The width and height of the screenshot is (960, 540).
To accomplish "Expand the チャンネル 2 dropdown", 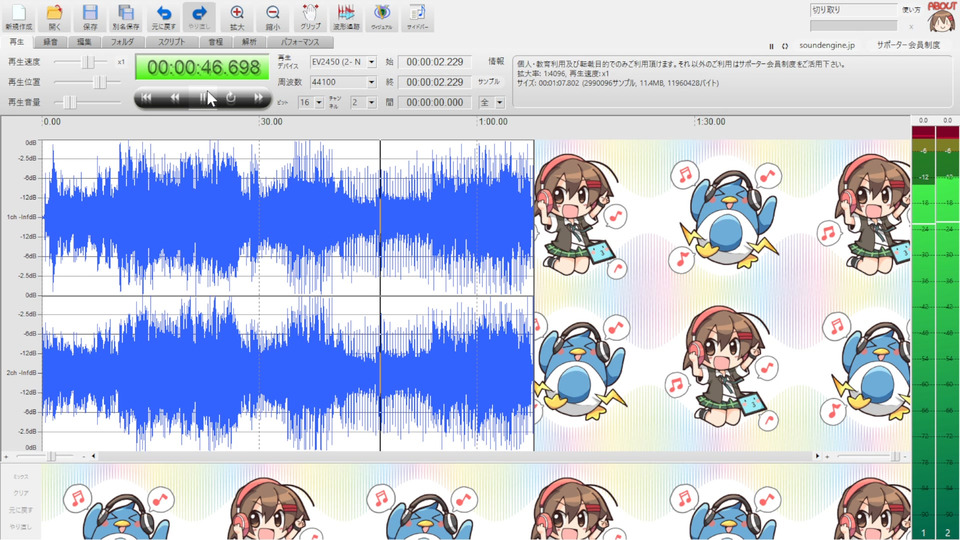I will (371, 102).
